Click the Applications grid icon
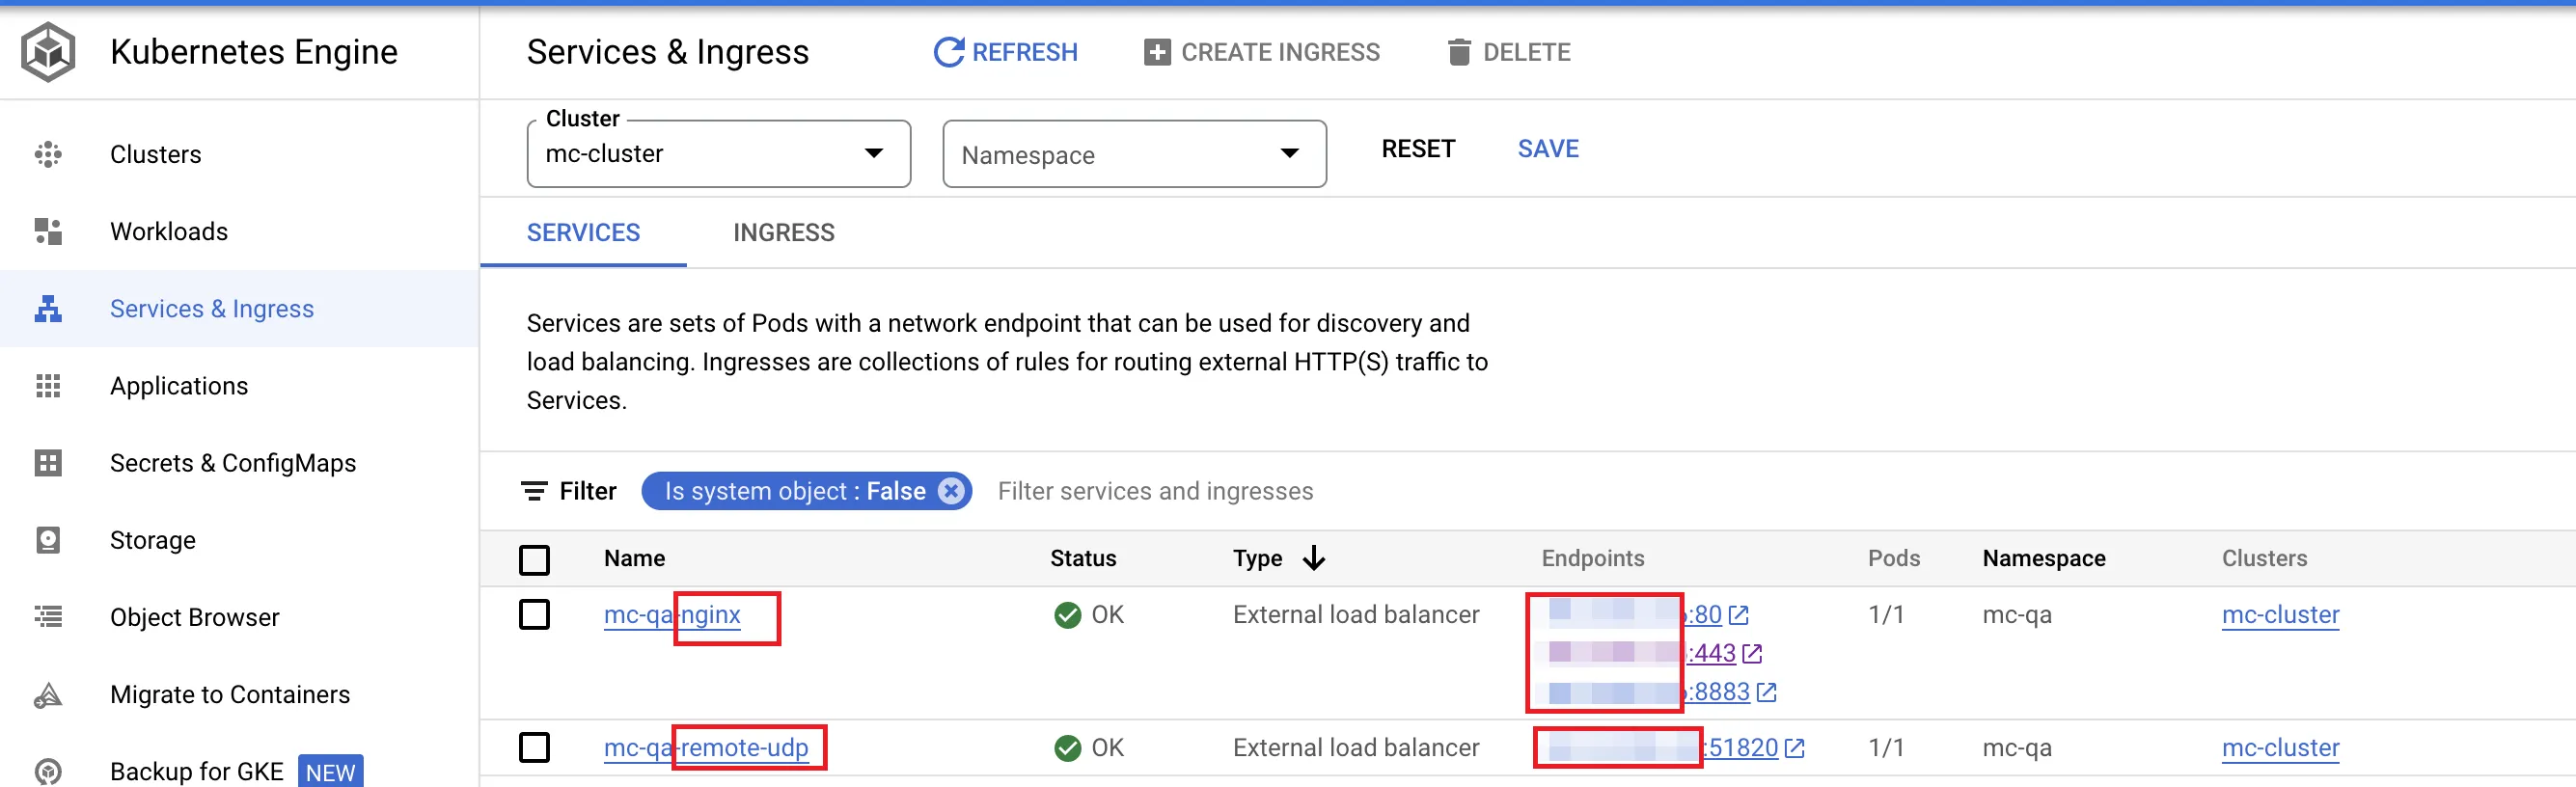This screenshot has width=2576, height=787. coord(48,386)
